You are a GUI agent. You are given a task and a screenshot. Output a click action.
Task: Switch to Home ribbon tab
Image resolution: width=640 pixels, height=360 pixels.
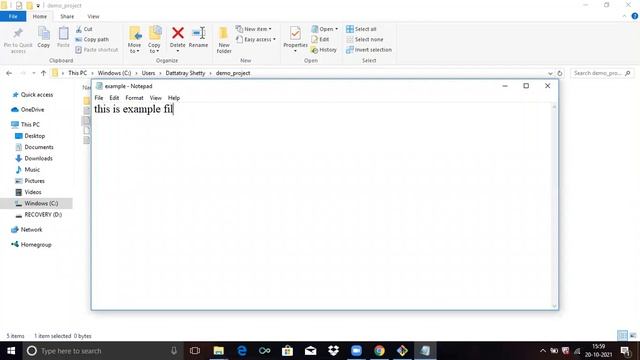(x=40, y=16)
